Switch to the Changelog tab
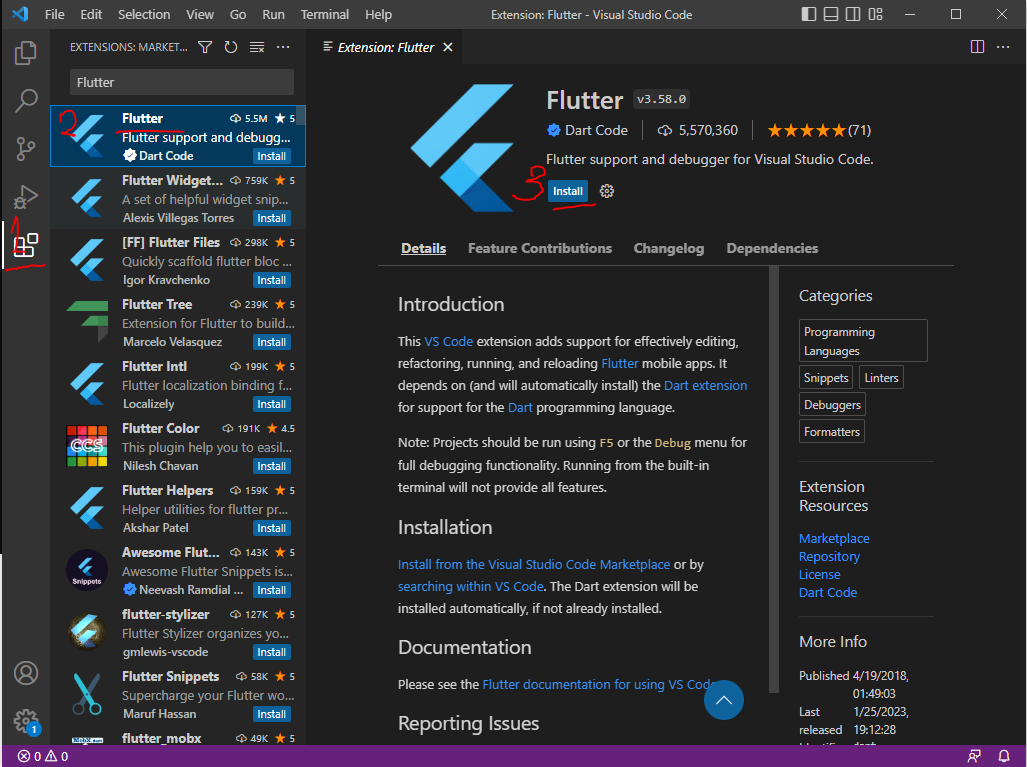Screen dimensions: 1027x767 (668, 248)
